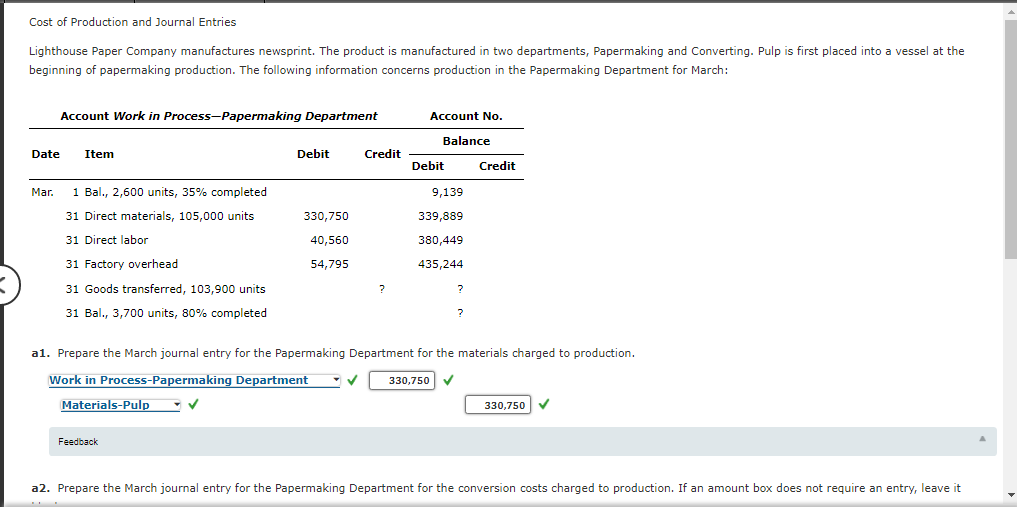
Task: Select 'Goods transferred, 103,900 units' row text
Action: coord(175,289)
